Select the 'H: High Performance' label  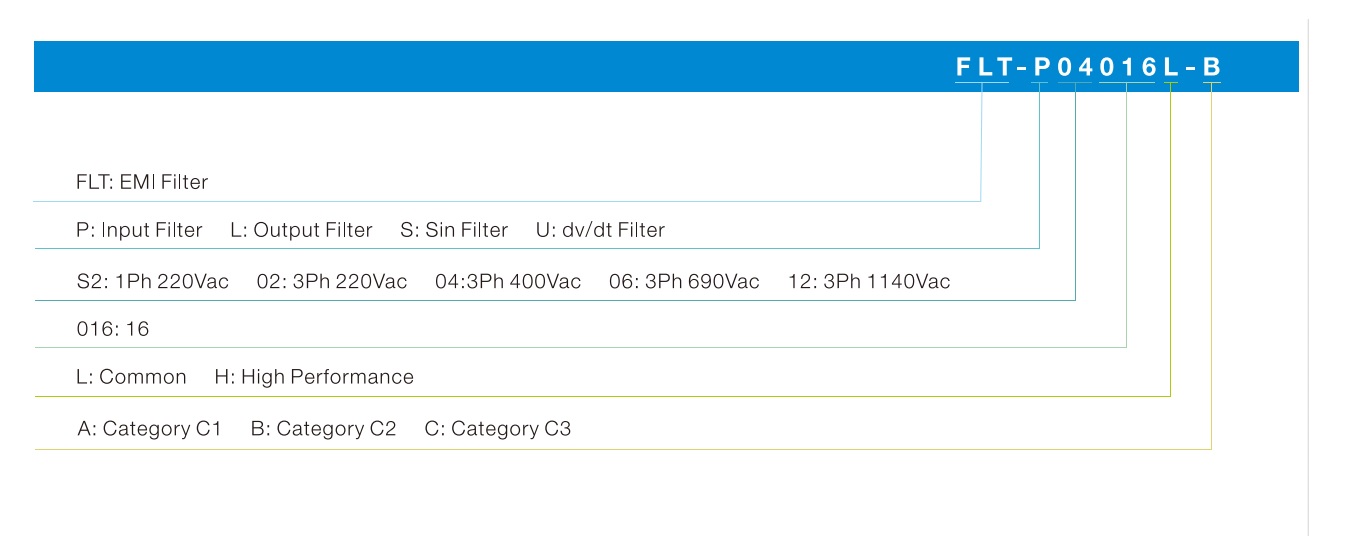pos(314,377)
